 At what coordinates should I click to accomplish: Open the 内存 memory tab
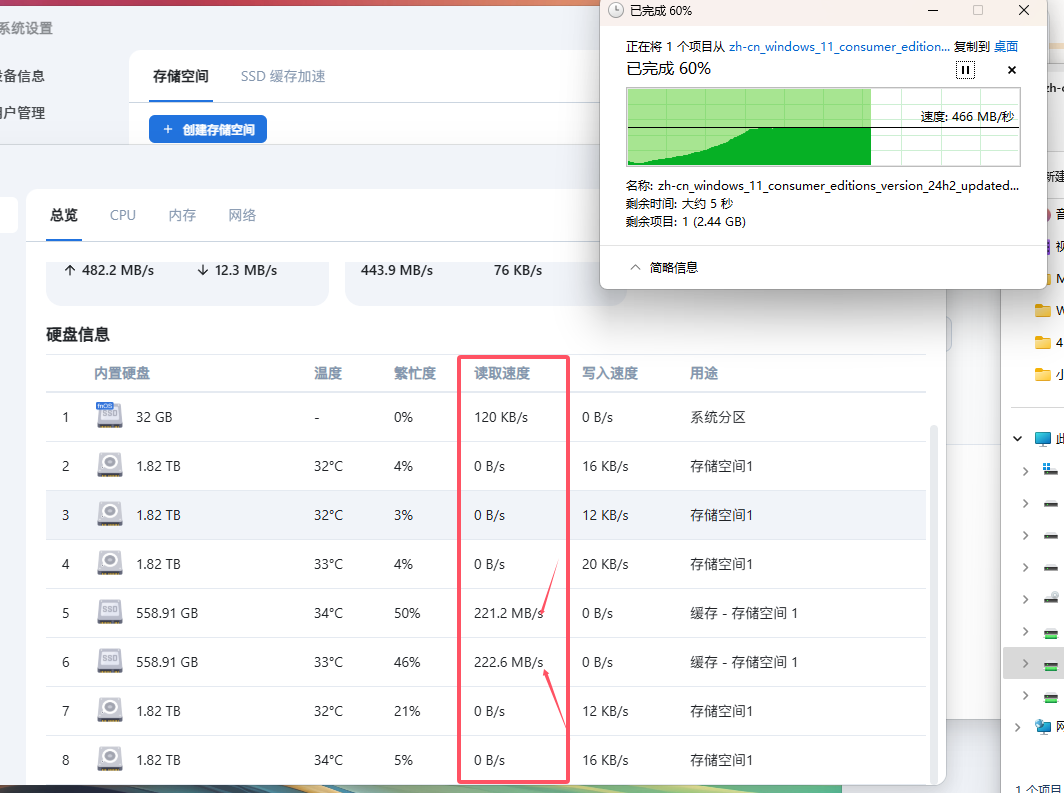point(182,215)
